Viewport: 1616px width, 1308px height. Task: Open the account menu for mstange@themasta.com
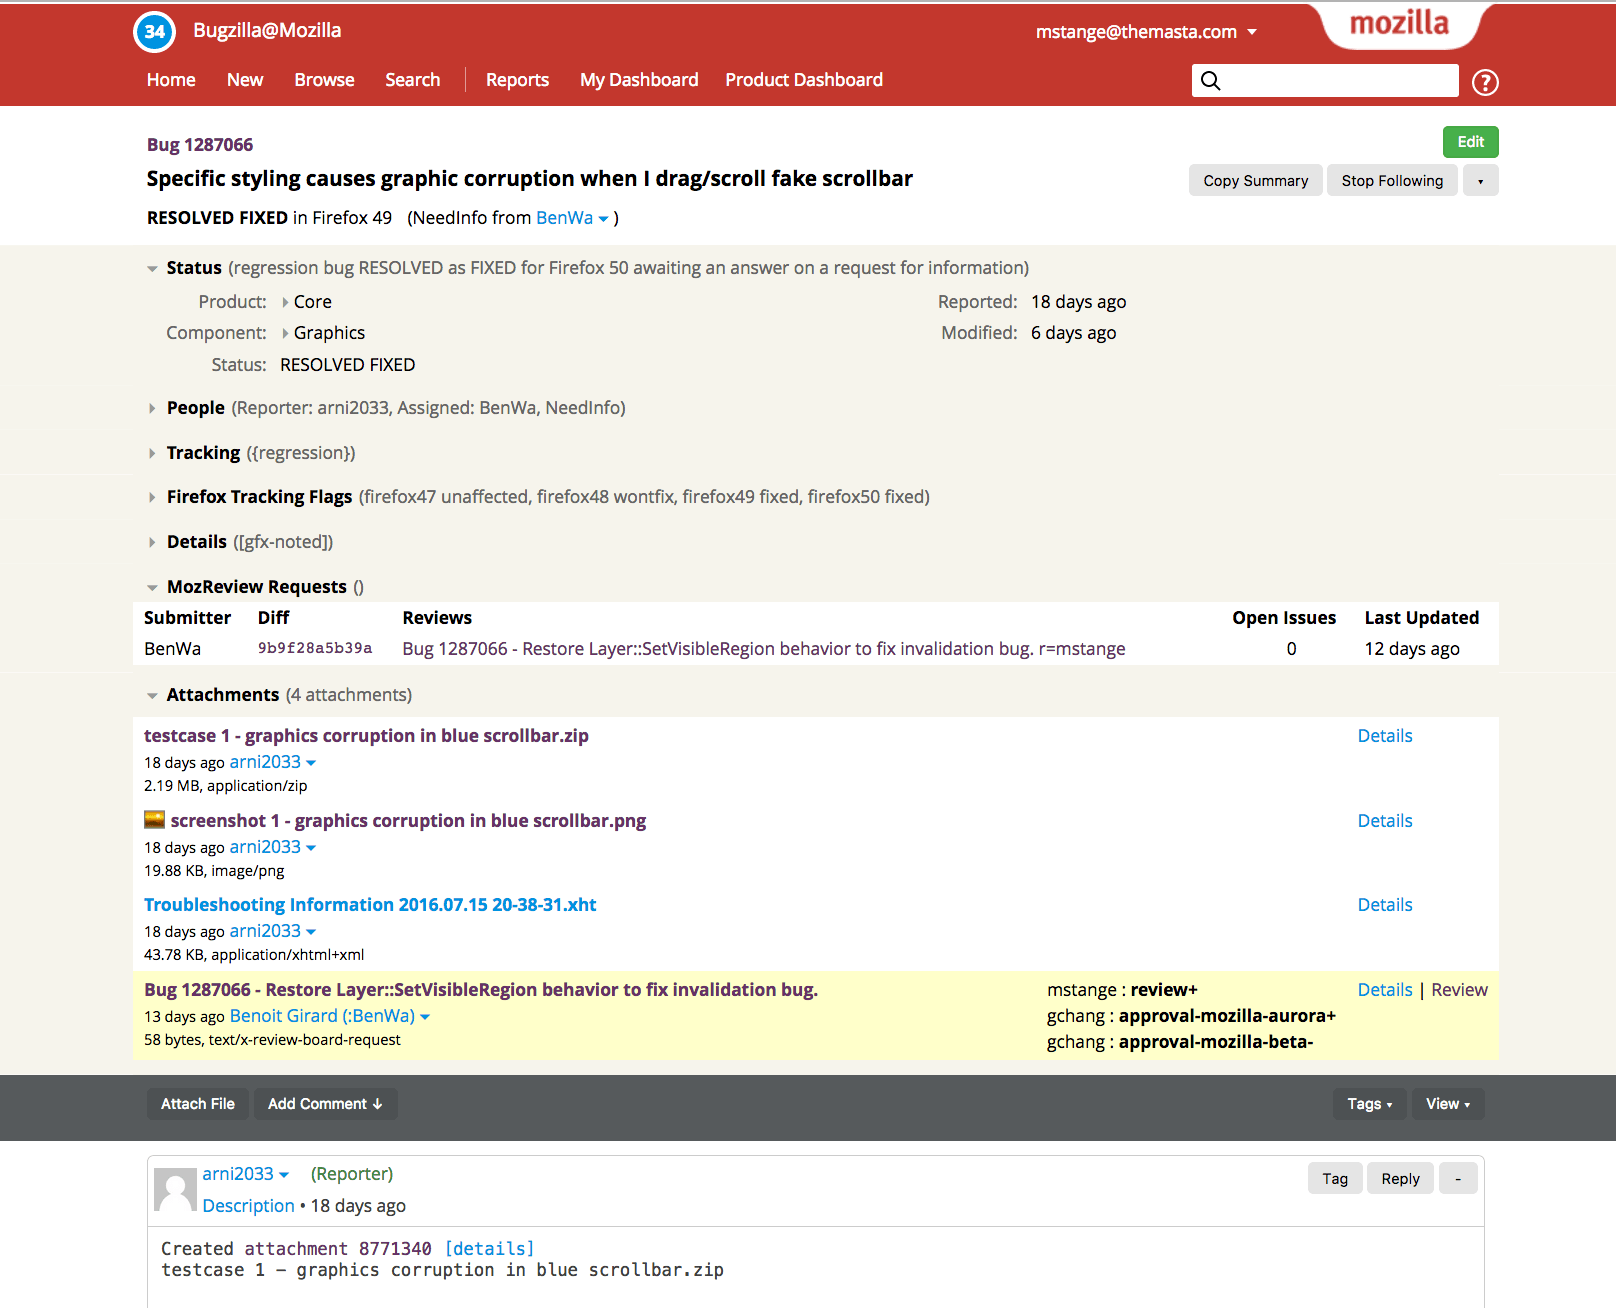pos(1146,32)
